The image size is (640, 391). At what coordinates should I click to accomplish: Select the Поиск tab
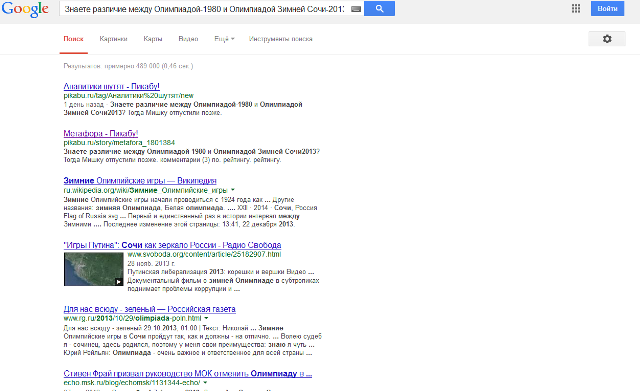[x=73, y=39]
